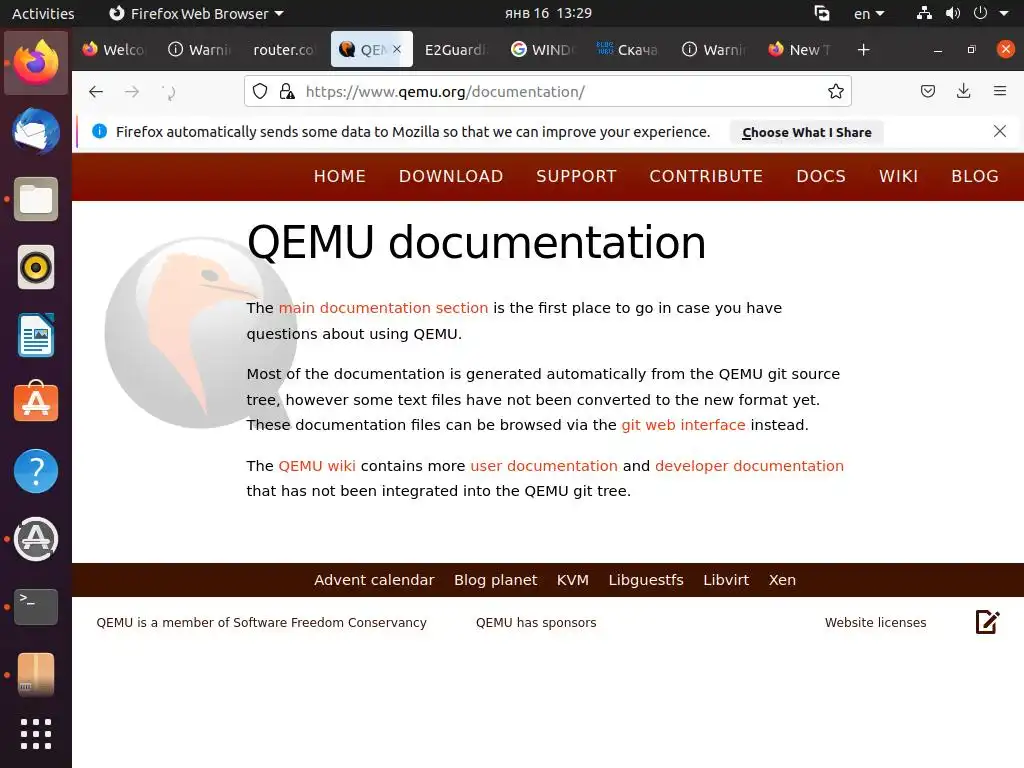
Task: Open the Downloads arrow icon
Action: tap(963, 91)
